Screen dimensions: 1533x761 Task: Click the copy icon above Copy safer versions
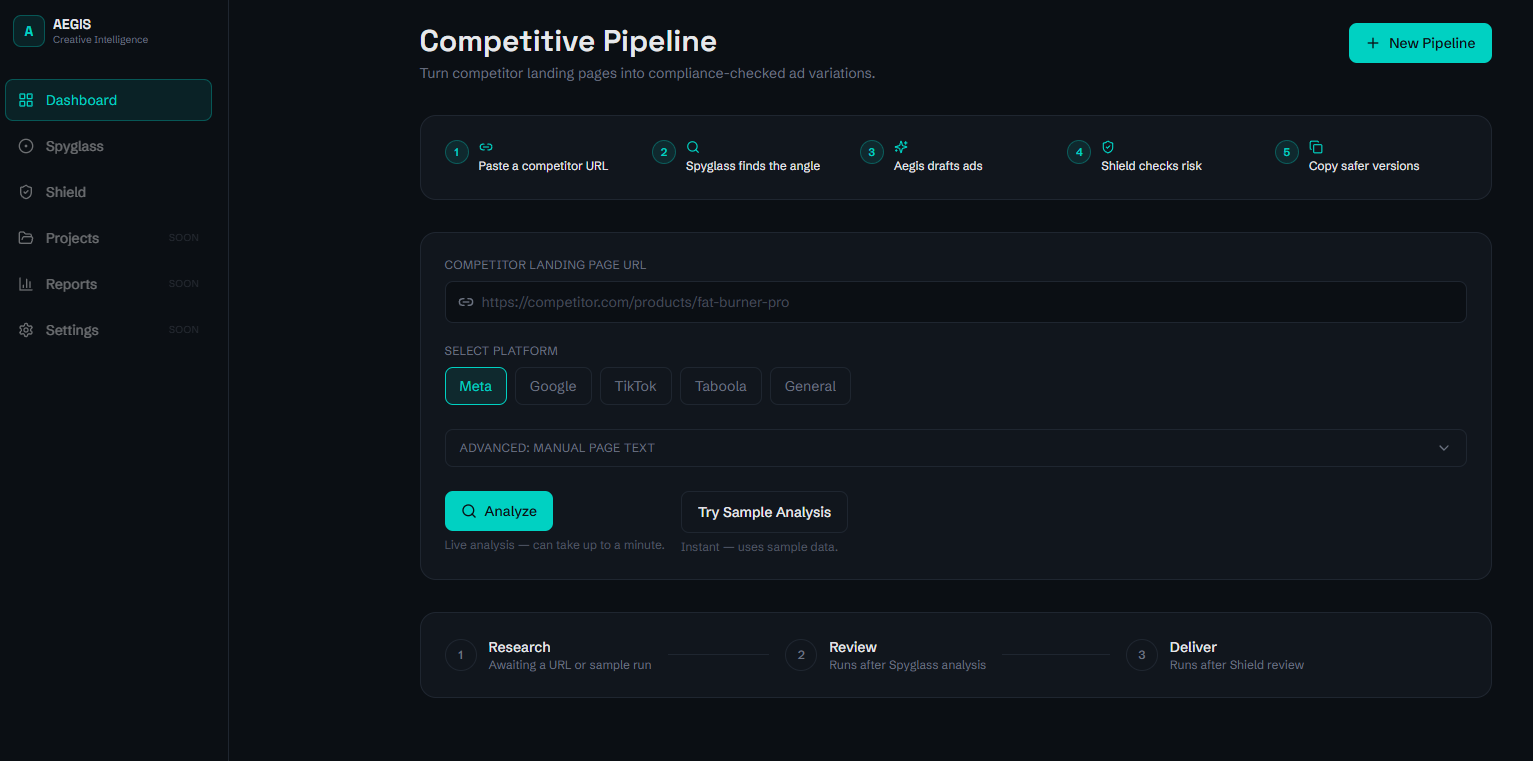click(1316, 147)
